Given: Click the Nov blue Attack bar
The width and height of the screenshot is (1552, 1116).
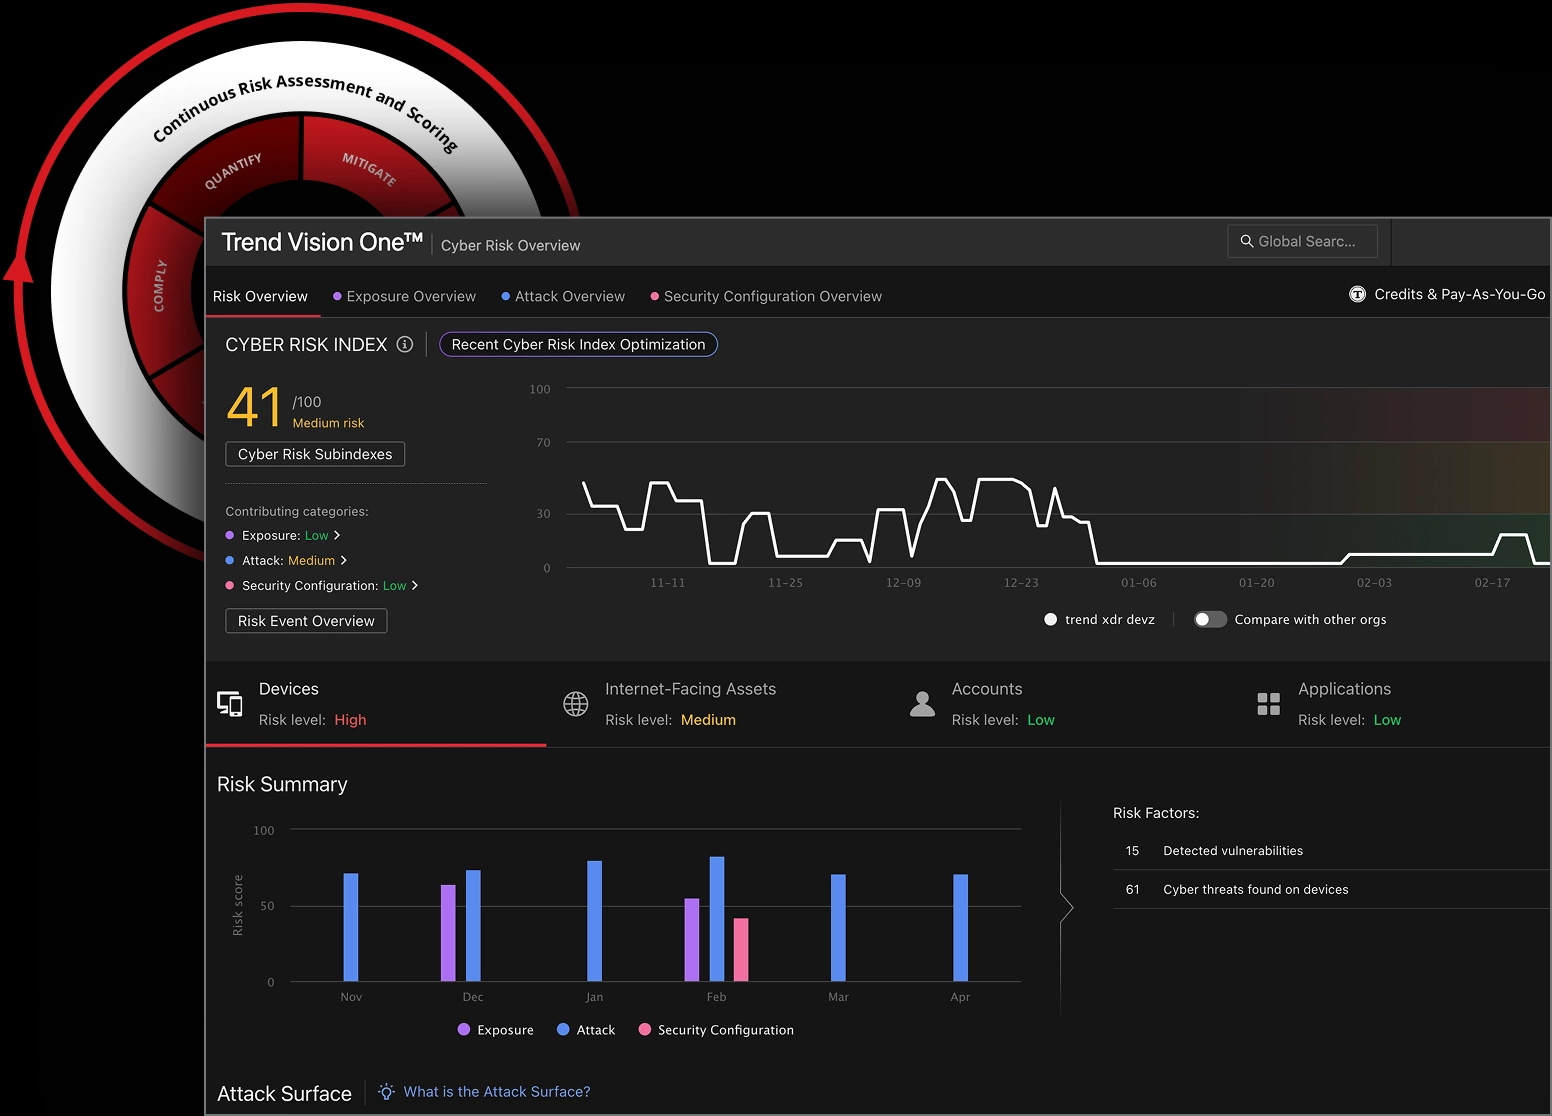Looking at the screenshot, I should (x=351, y=927).
